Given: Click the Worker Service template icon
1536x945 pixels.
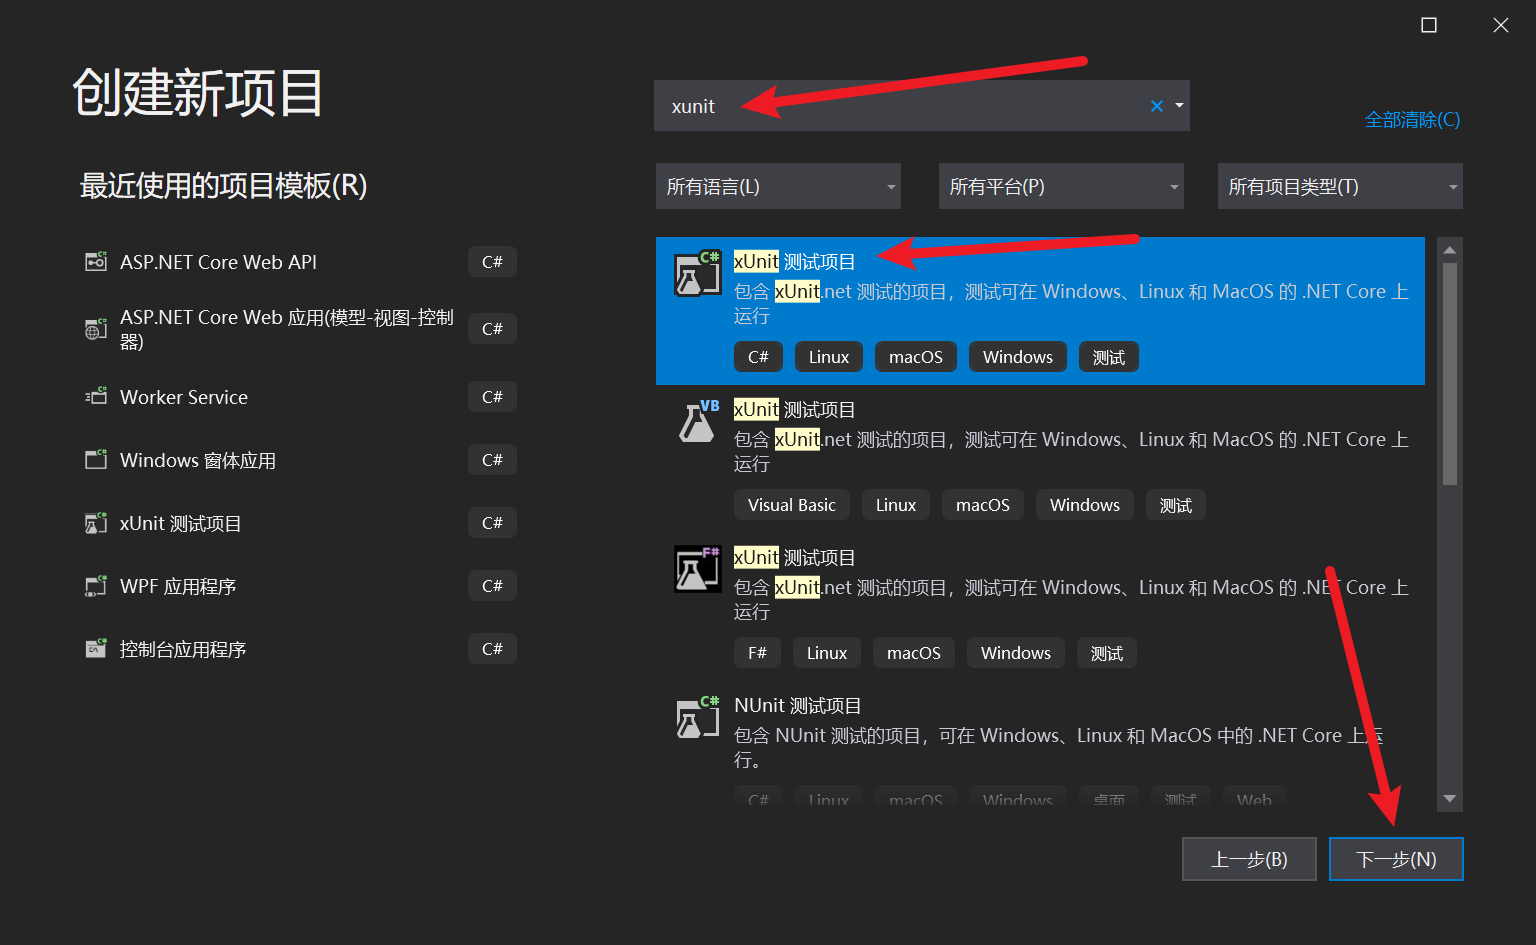Looking at the screenshot, I should pyautogui.click(x=96, y=397).
